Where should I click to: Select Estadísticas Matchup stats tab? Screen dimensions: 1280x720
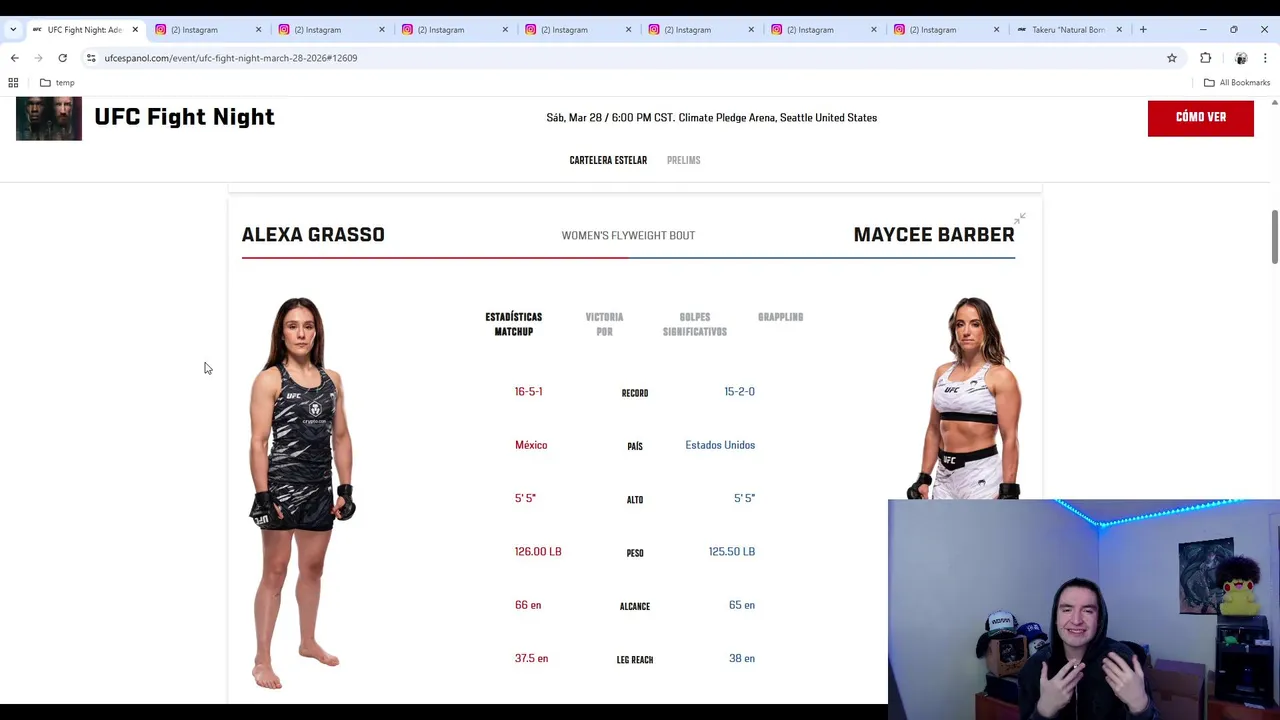click(x=514, y=324)
